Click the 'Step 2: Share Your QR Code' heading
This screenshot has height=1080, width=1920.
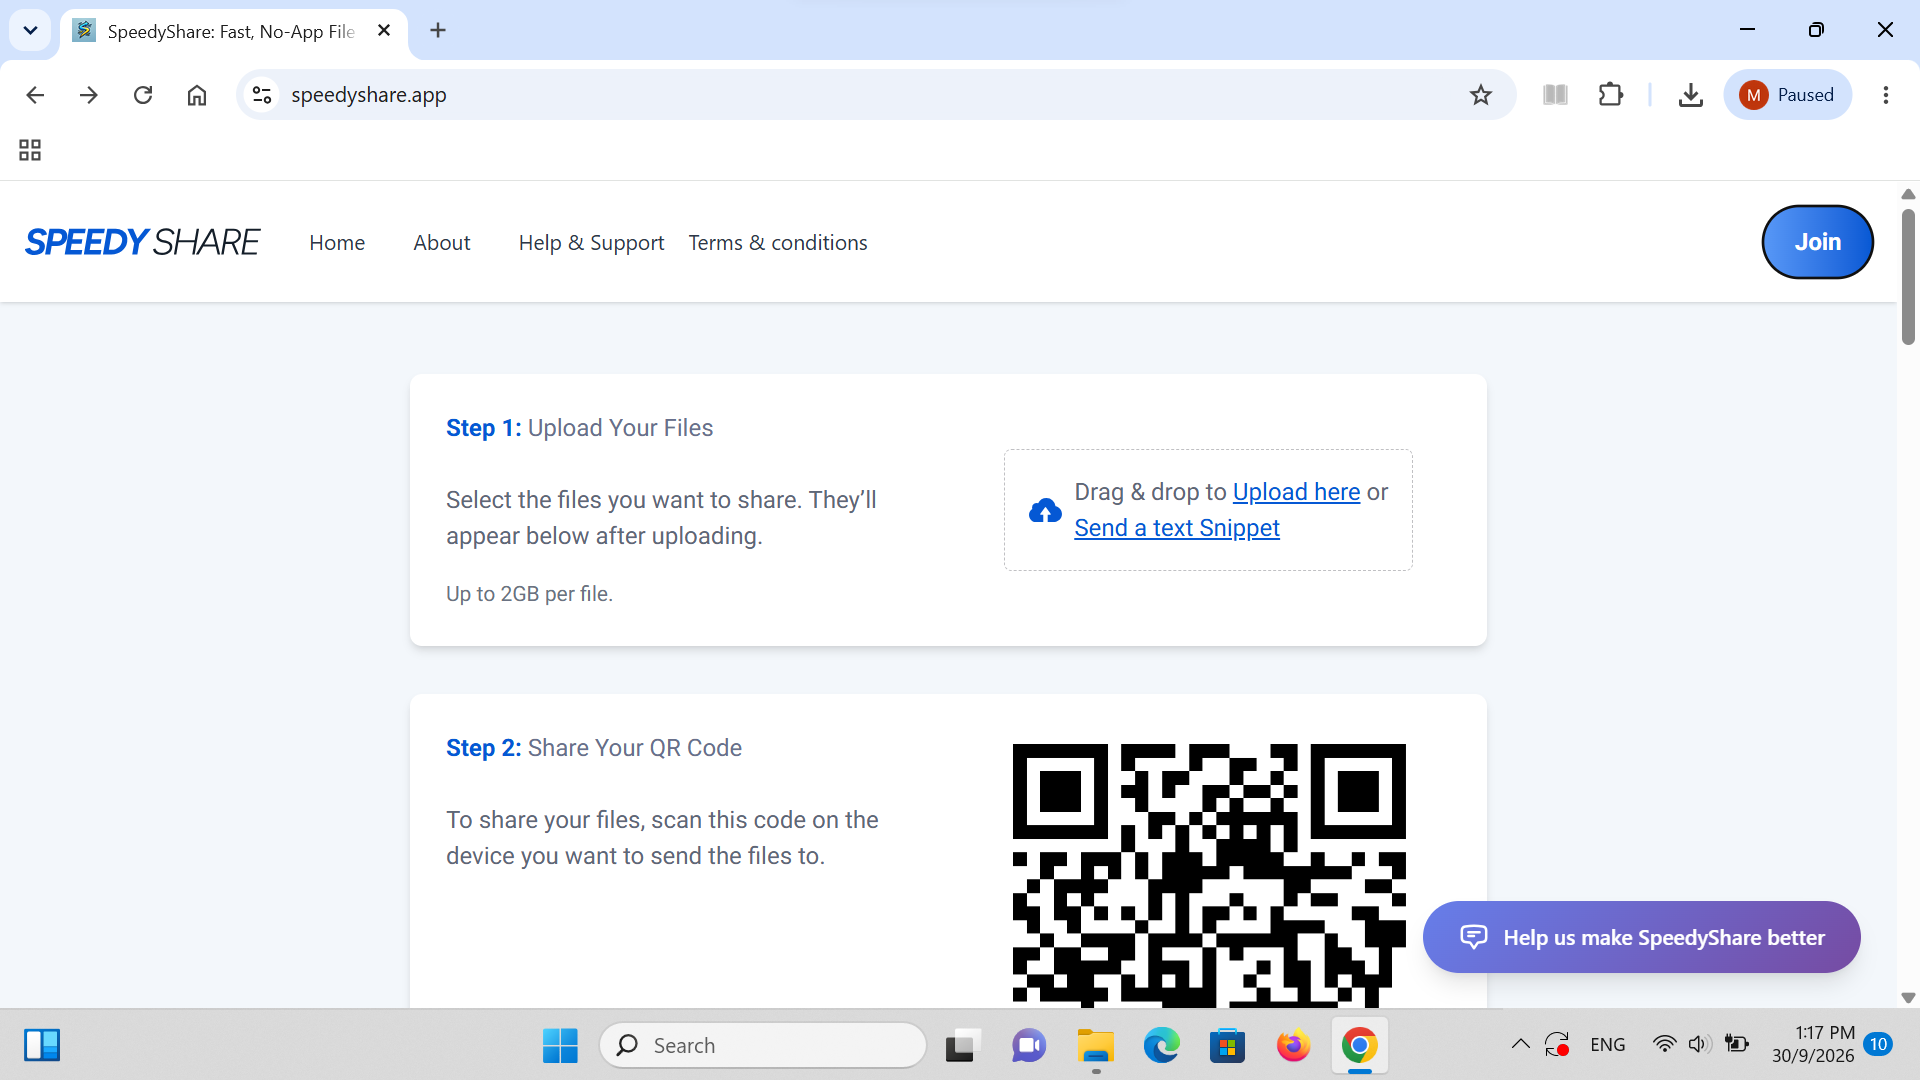(594, 748)
